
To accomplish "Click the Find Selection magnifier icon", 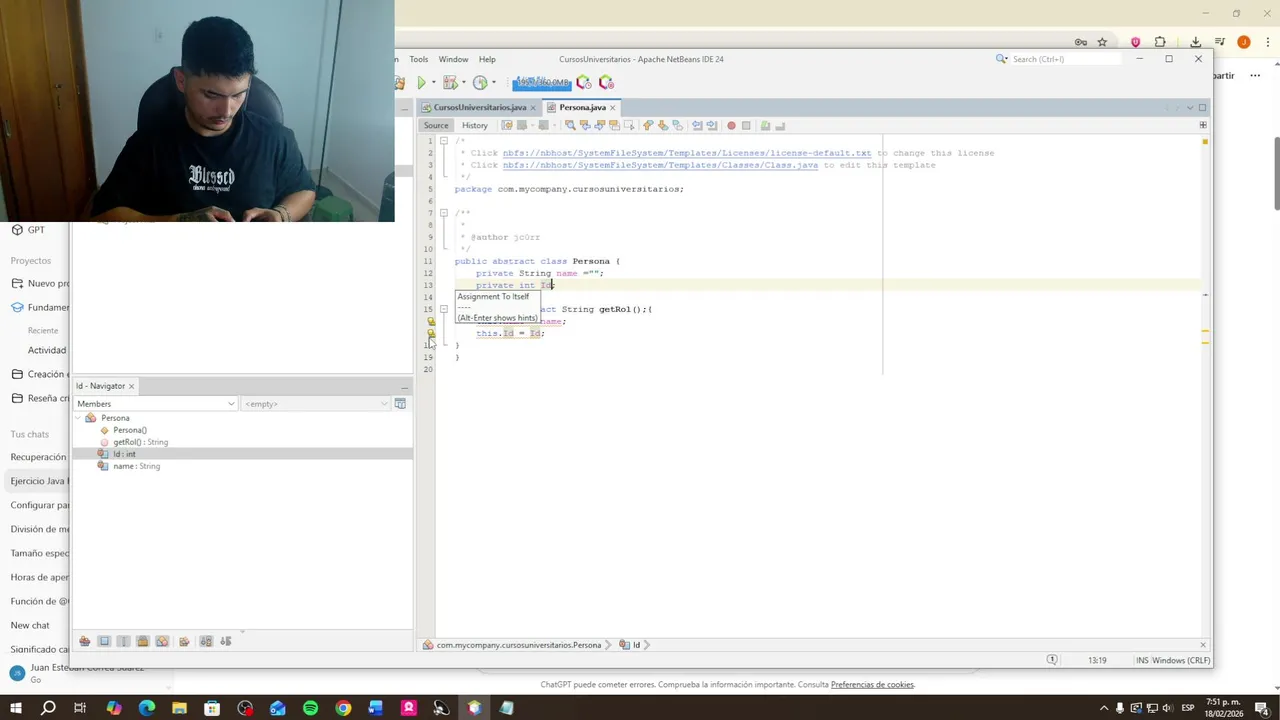I will pyautogui.click(x=570, y=125).
